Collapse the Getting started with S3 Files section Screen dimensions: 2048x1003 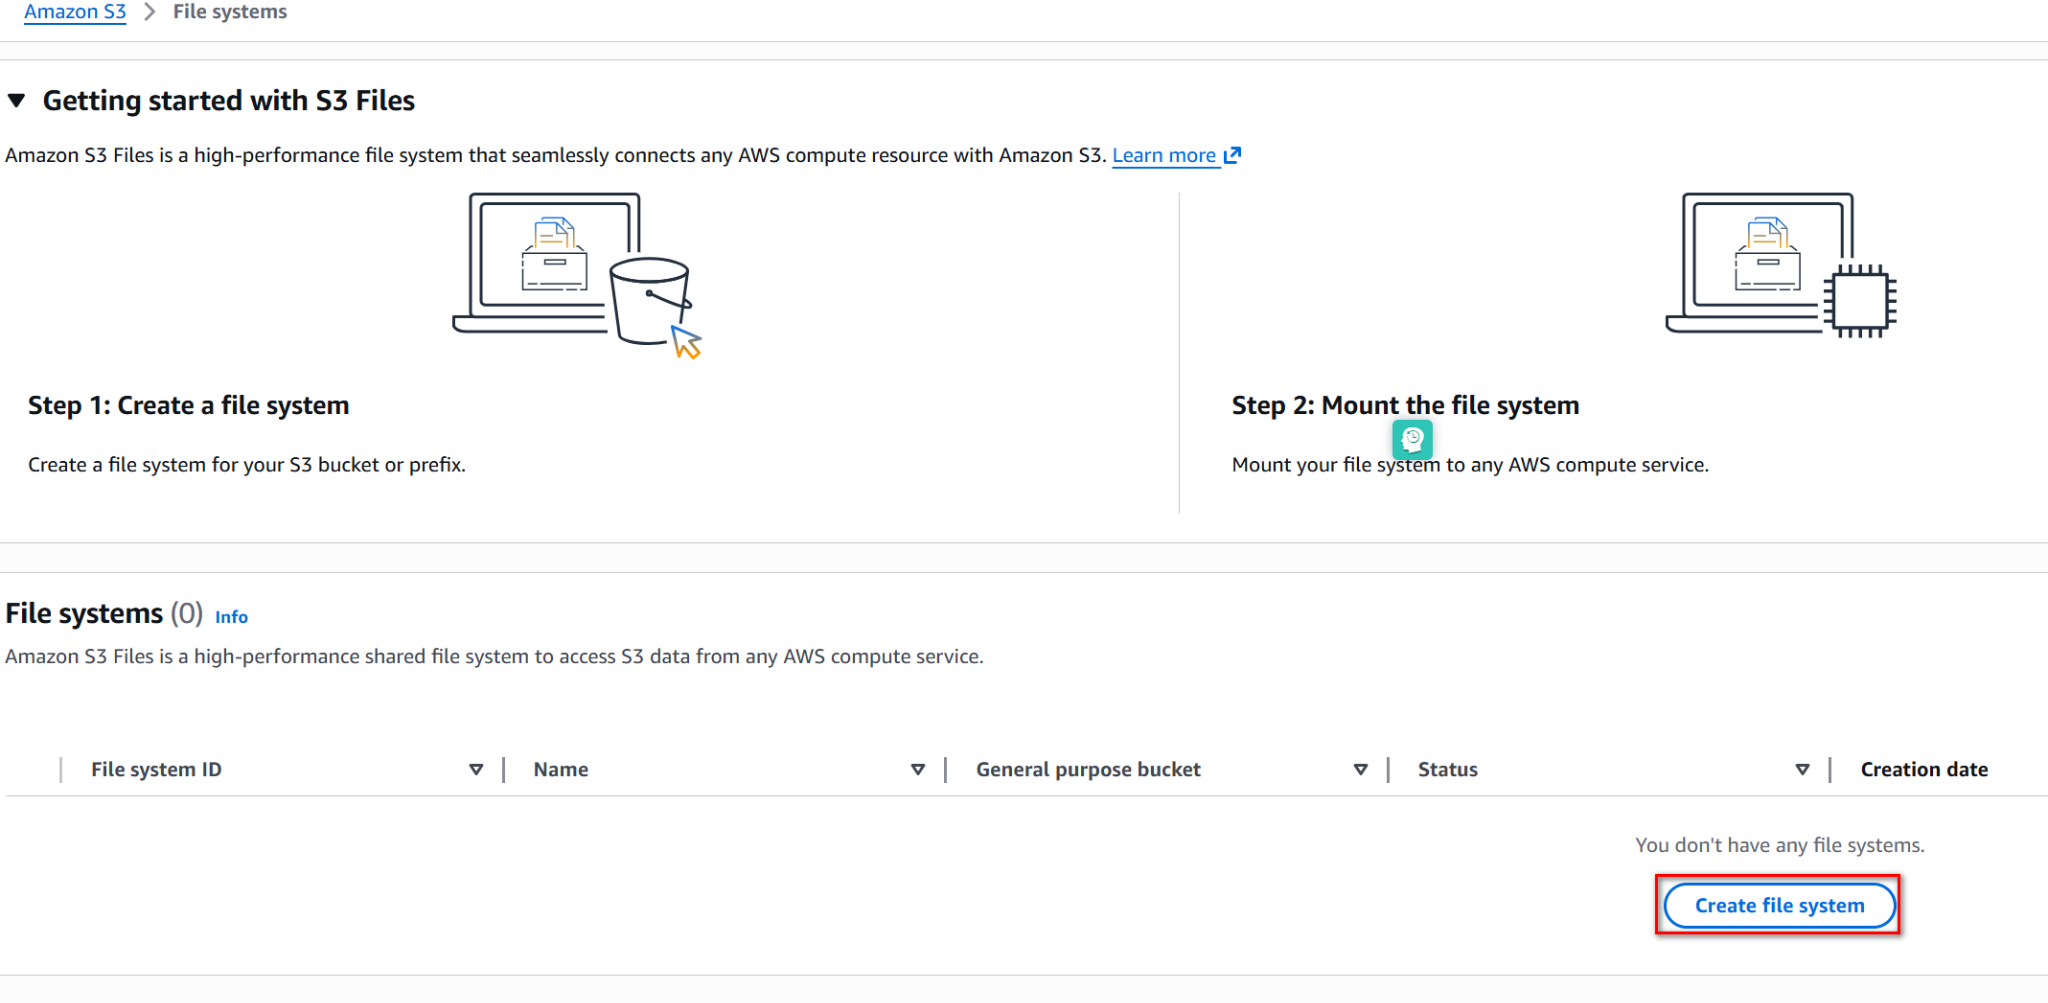[x=16, y=100]
